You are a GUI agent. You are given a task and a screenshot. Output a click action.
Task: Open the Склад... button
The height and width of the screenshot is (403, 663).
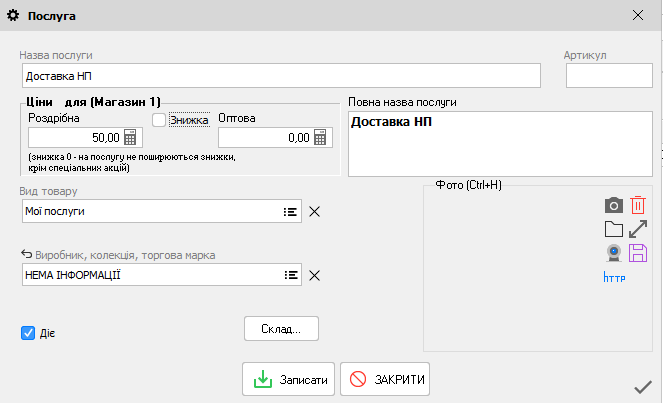[x=281, y=328]
